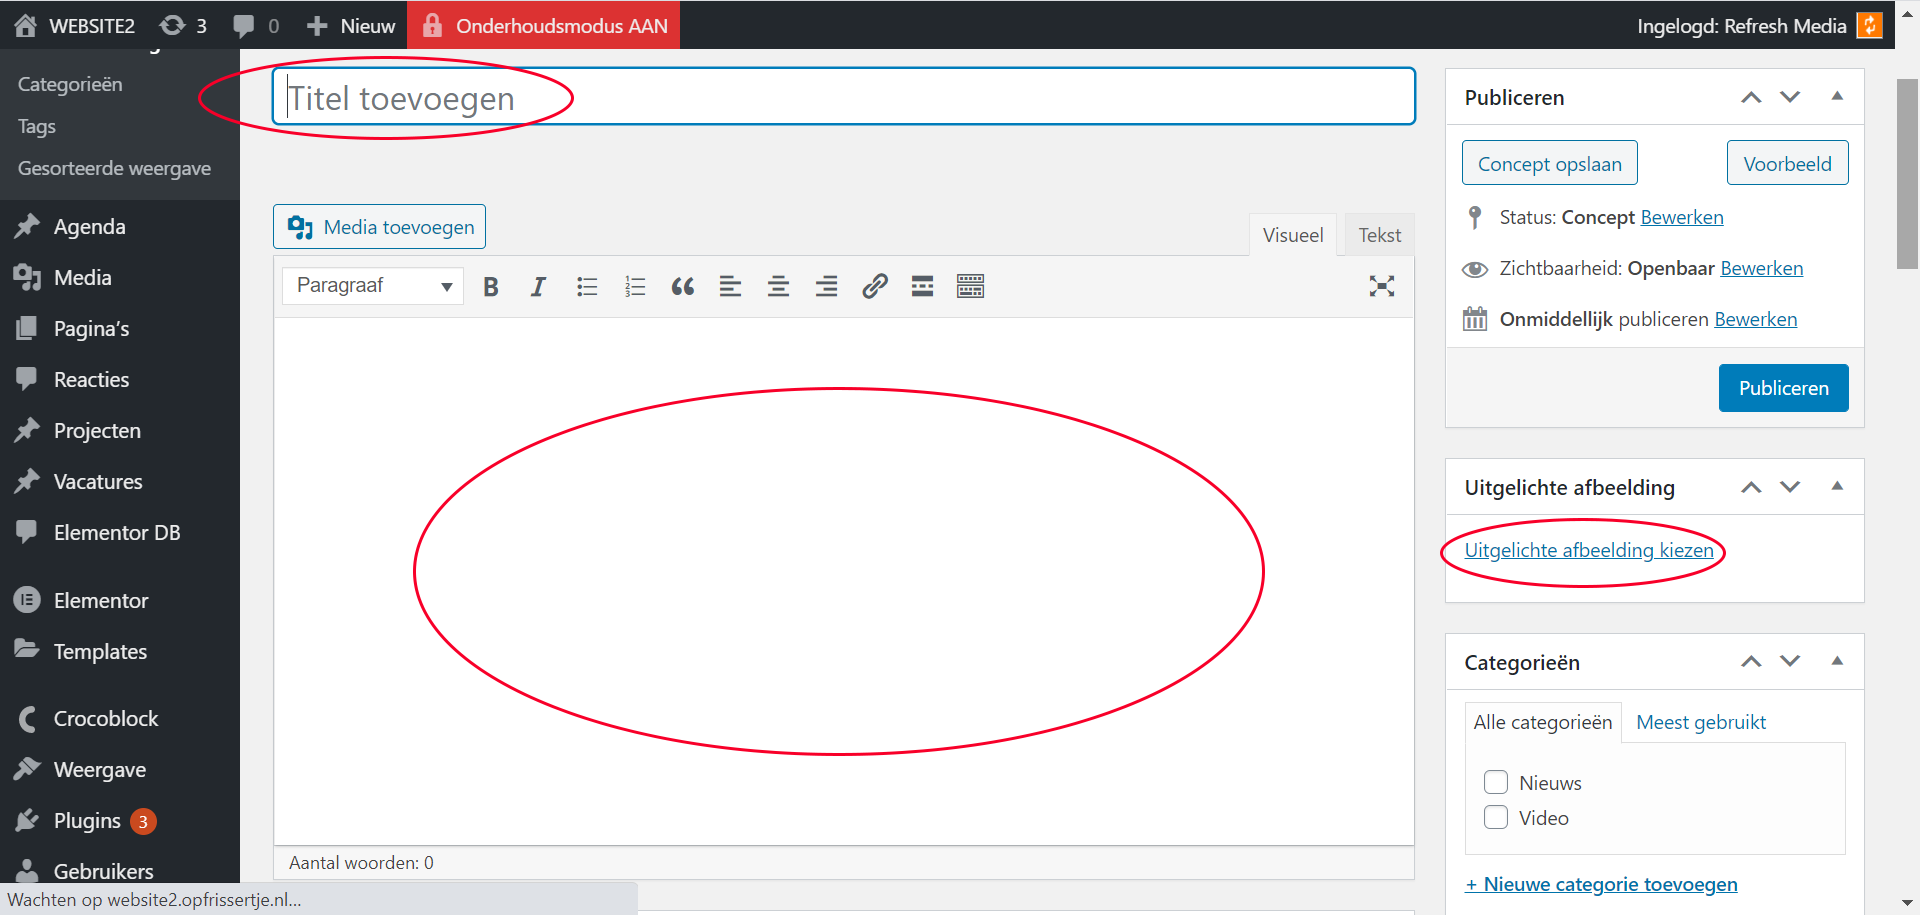
Task: Check the Nieuws category
Action: coord(1496,782)
